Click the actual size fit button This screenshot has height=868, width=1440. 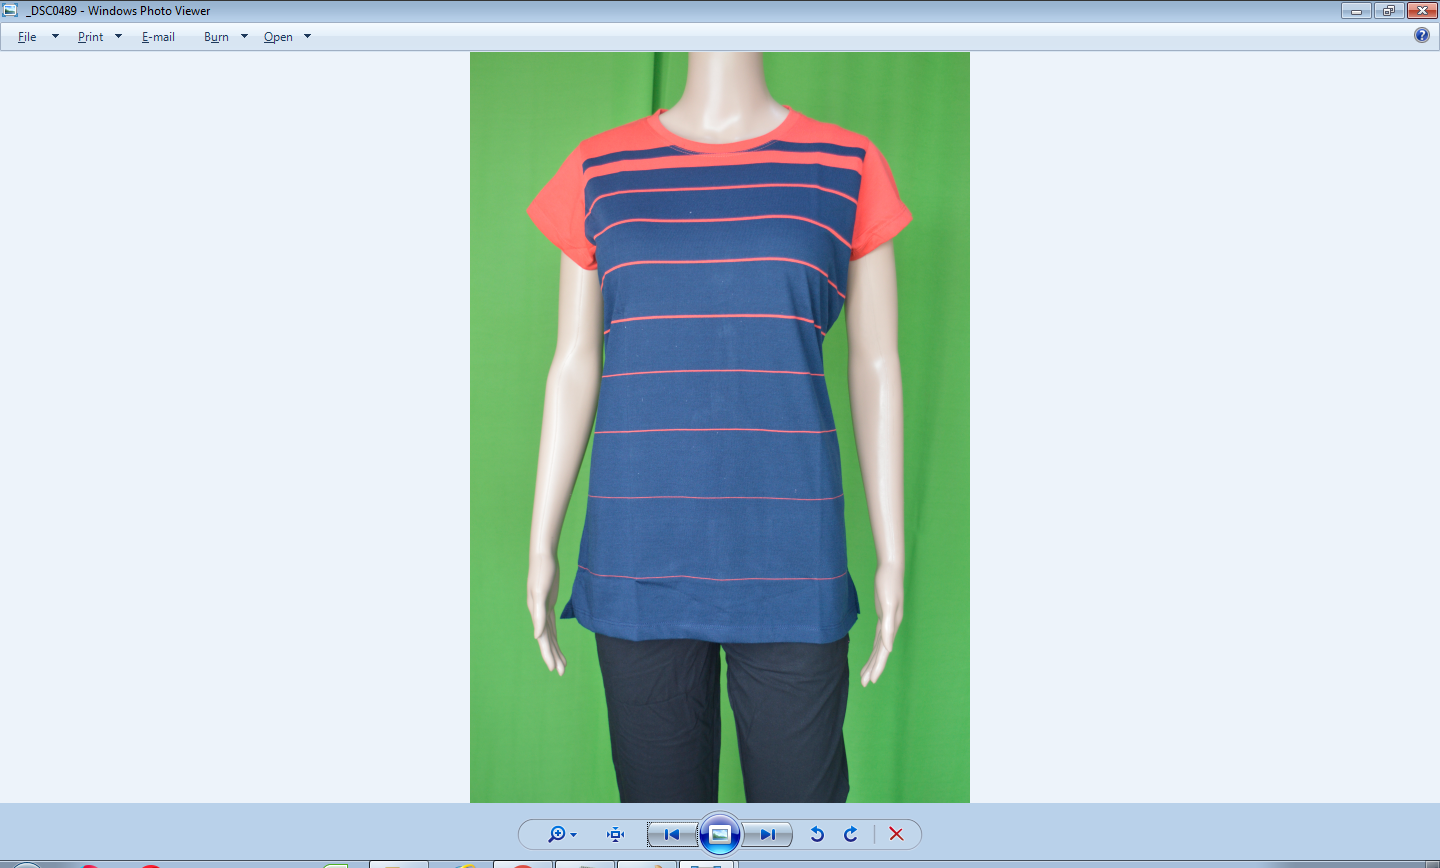616,834
